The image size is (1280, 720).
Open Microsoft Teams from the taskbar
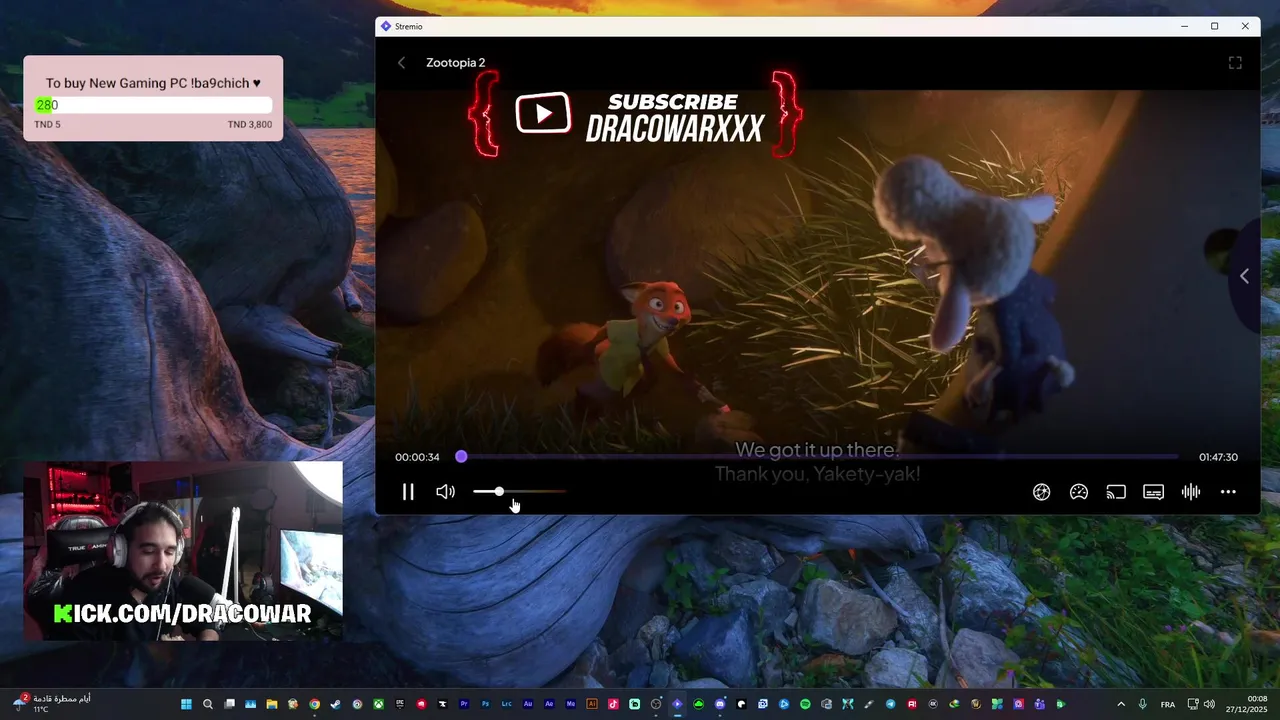coord(1039,704)
